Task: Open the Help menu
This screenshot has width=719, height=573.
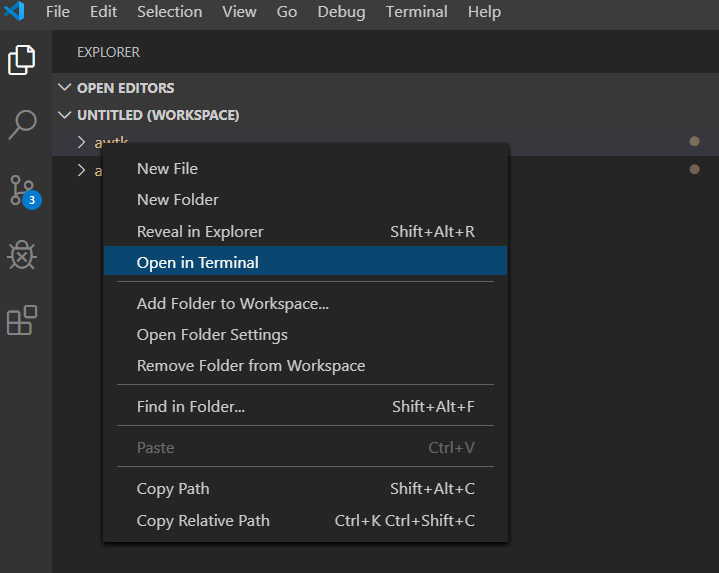Action: [484, 11]
